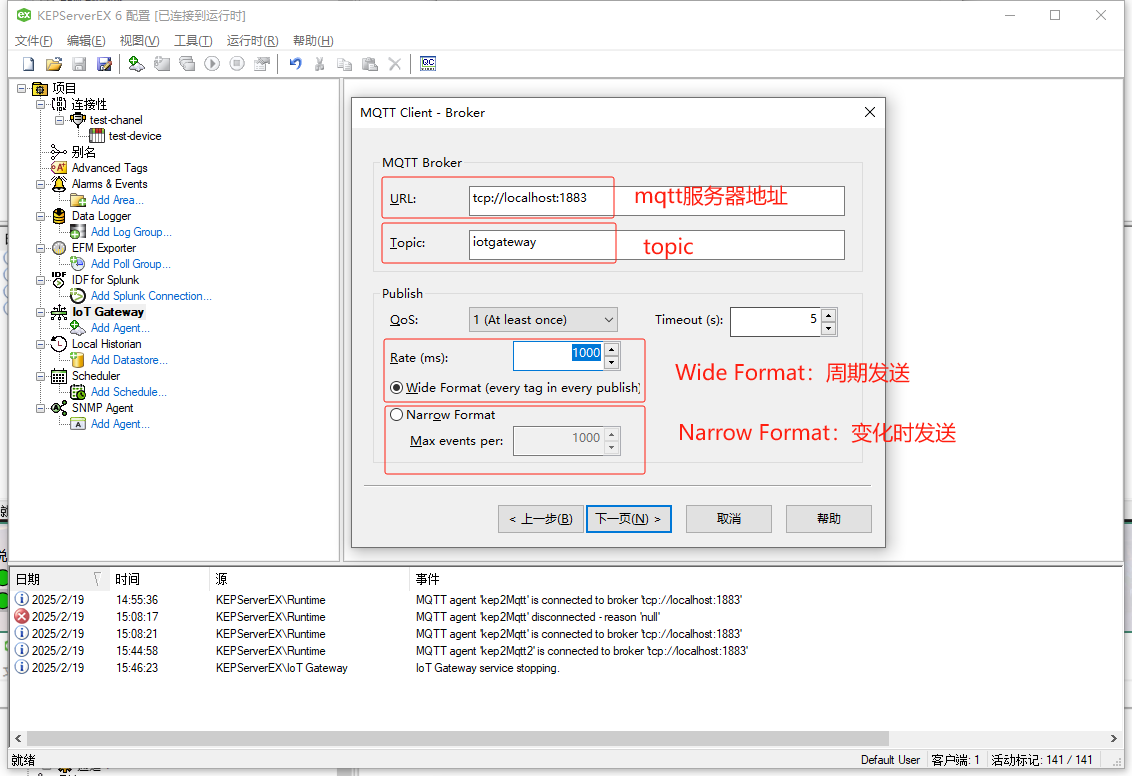Click the blue Undo arrow icon
Image resolution: width=1132 pixels, height=776 pixels.
pos(295,64)
